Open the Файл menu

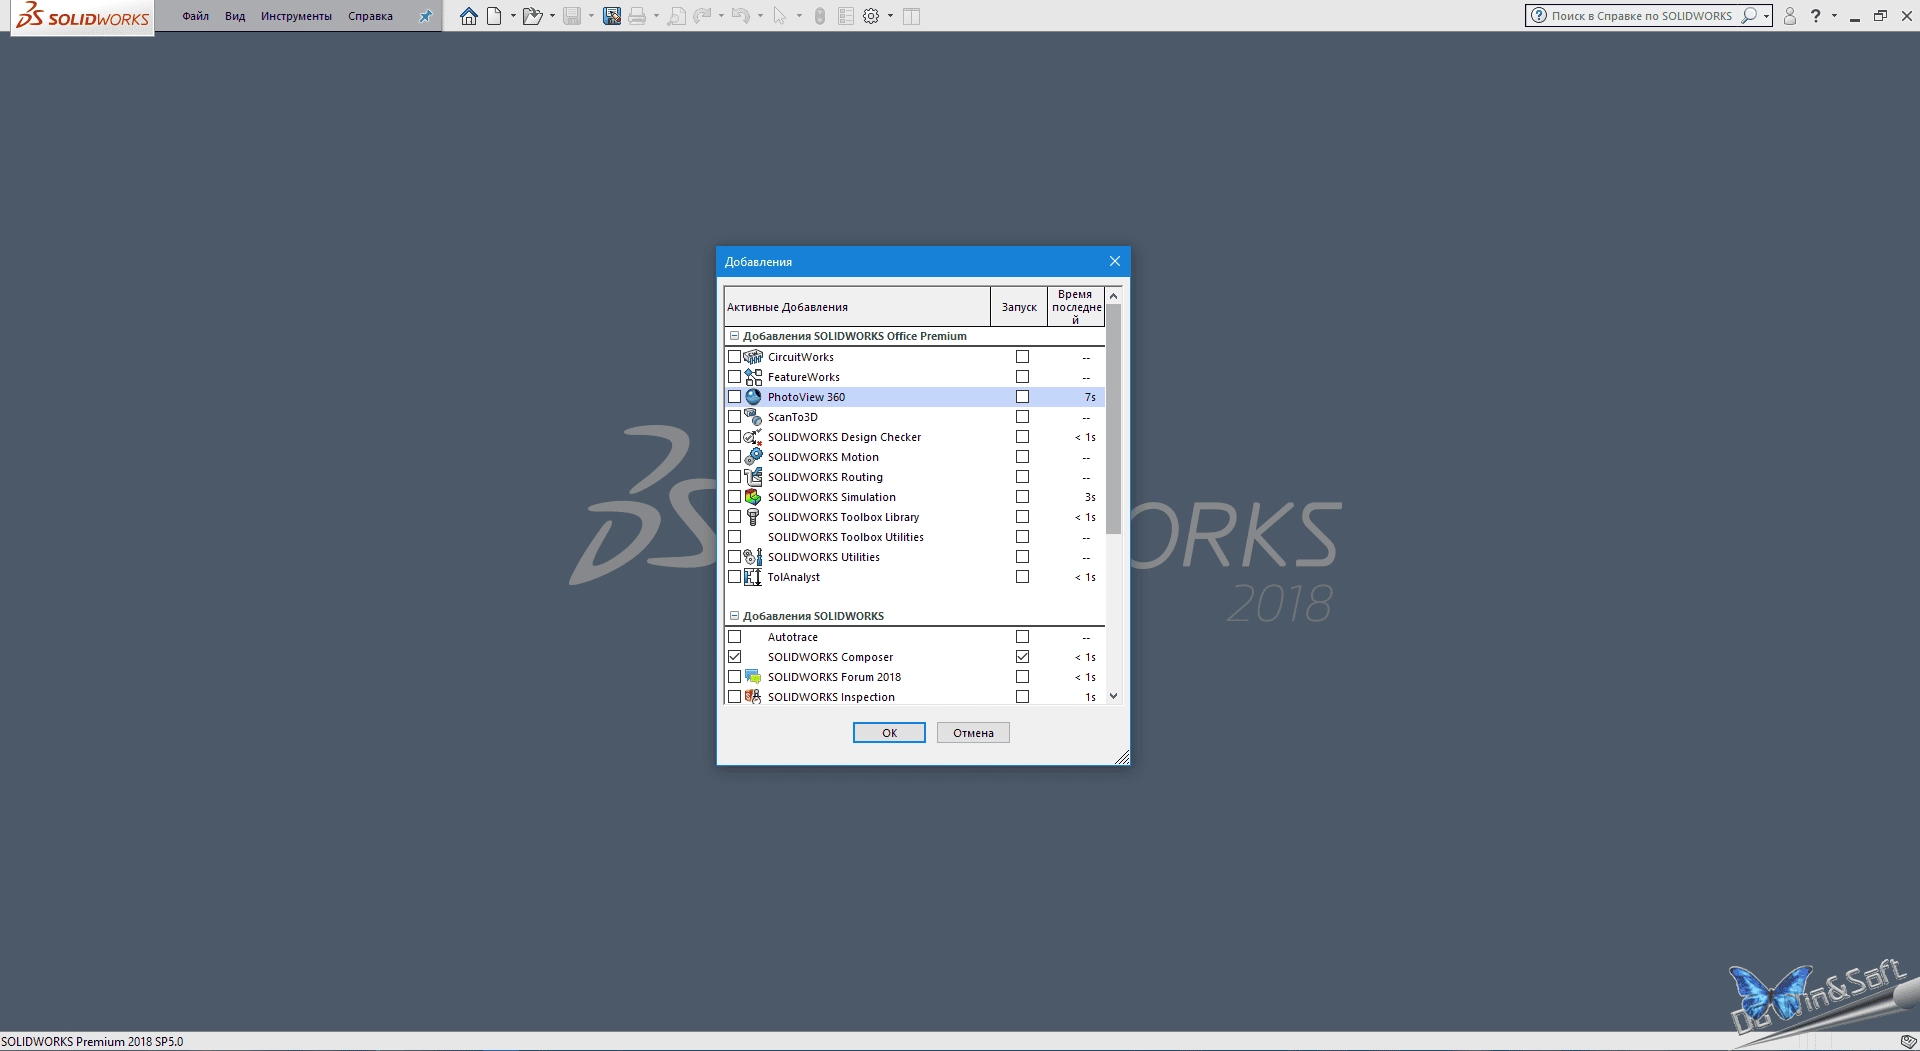point(195,16)
